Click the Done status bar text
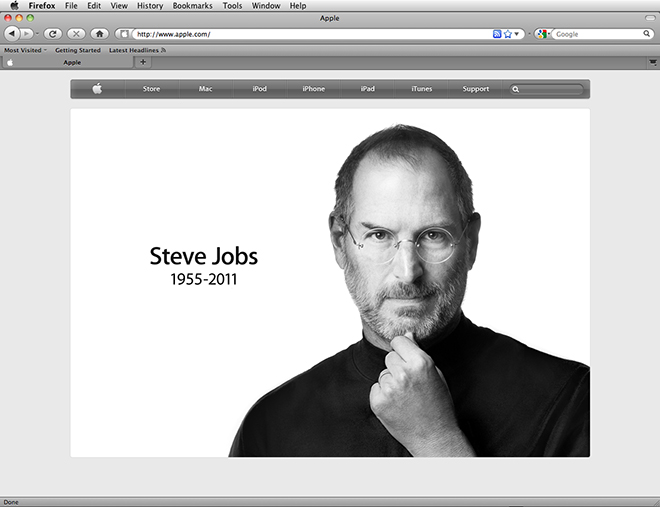Image resolution: width=660 pixels, height=507 pixels. 11,502
